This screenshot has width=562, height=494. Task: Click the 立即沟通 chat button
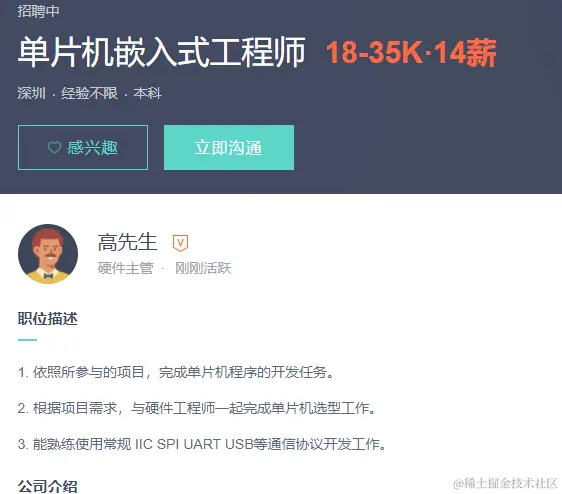[229, 147]
